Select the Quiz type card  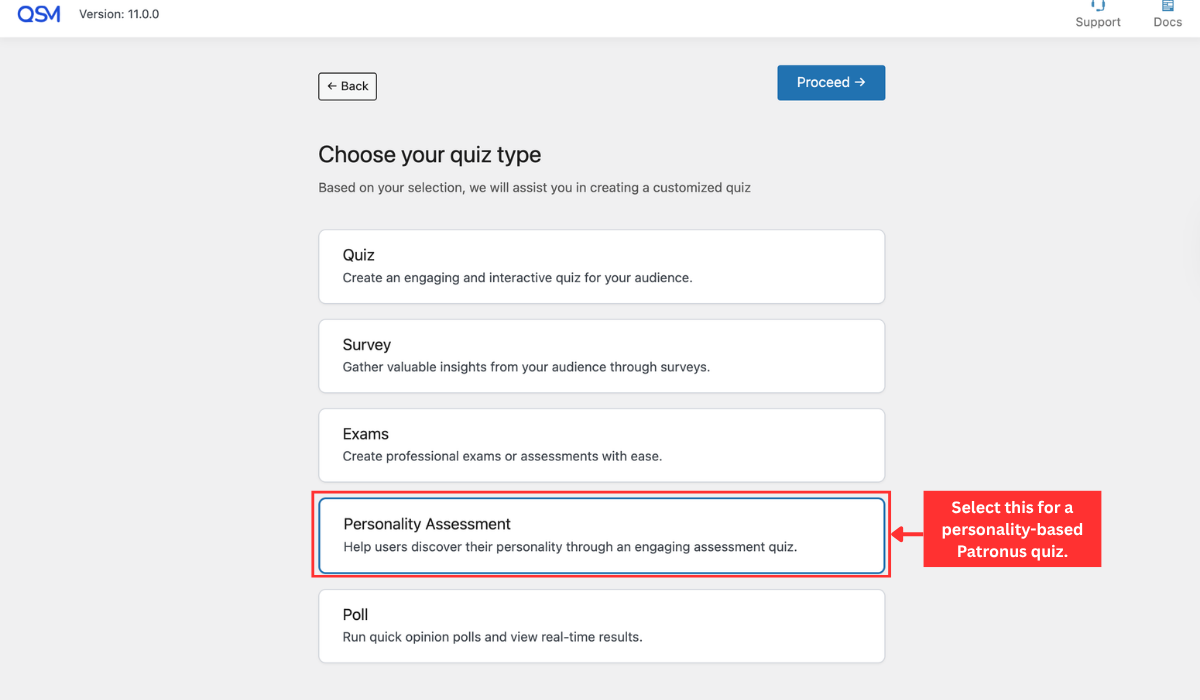(x=601, y=266)
